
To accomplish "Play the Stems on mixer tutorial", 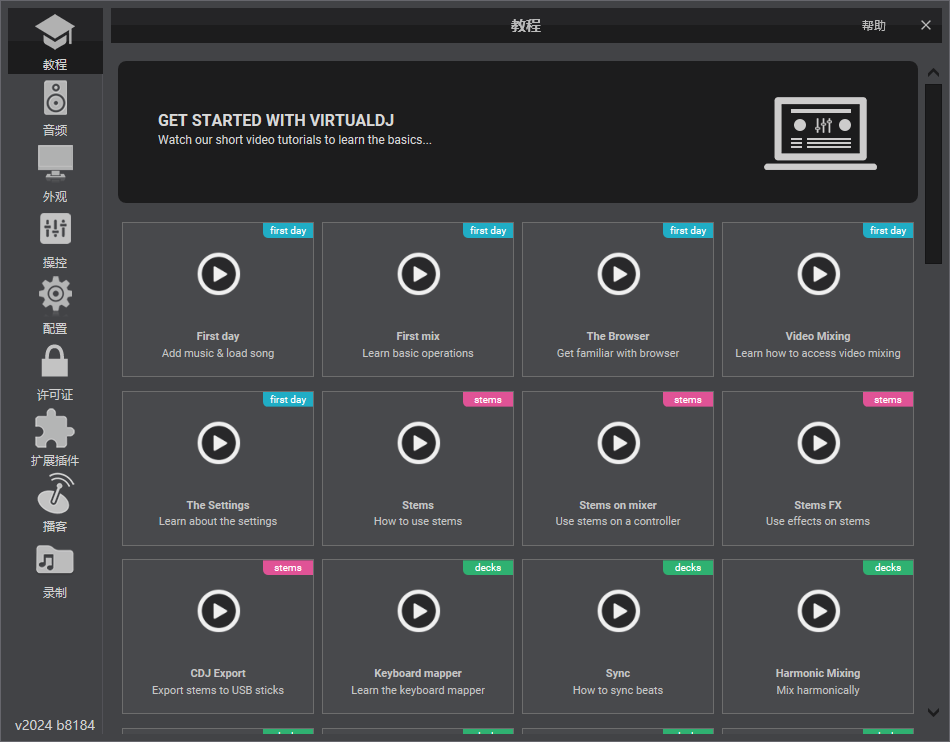I will pyautogui.click(x=619, y=443).
